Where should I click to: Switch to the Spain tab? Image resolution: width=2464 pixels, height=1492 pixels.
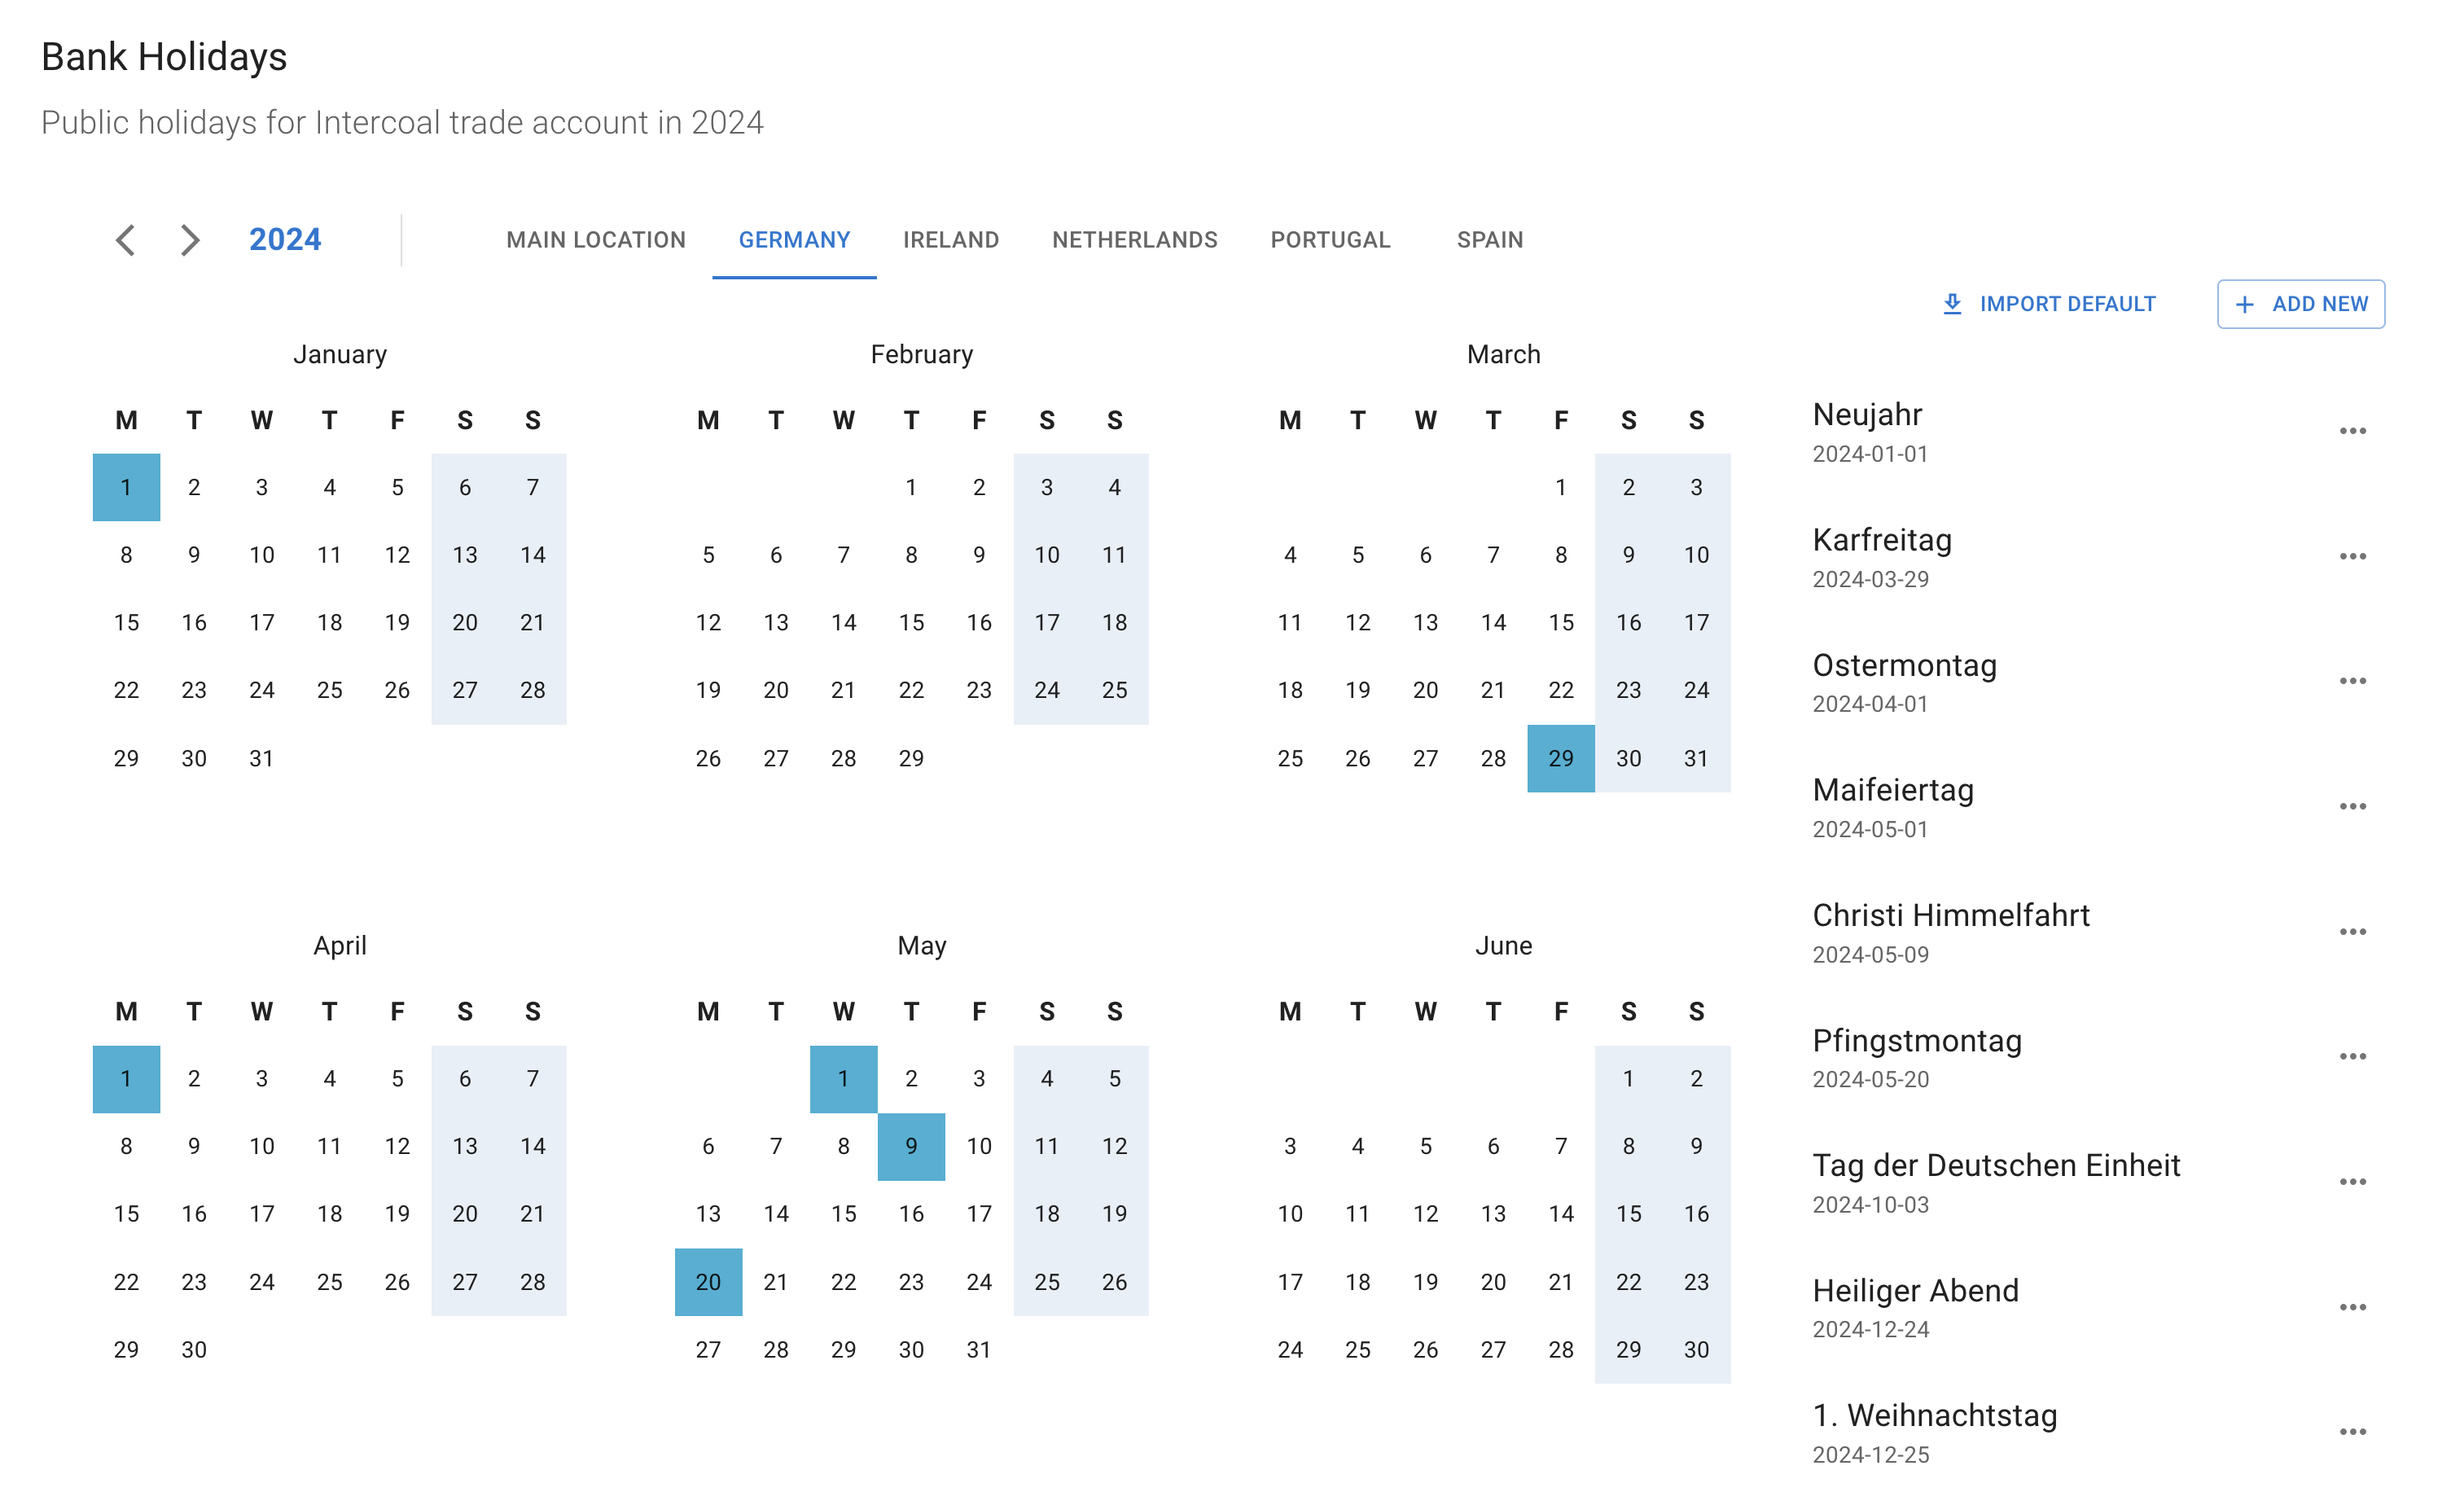(x=1489, y=239)
